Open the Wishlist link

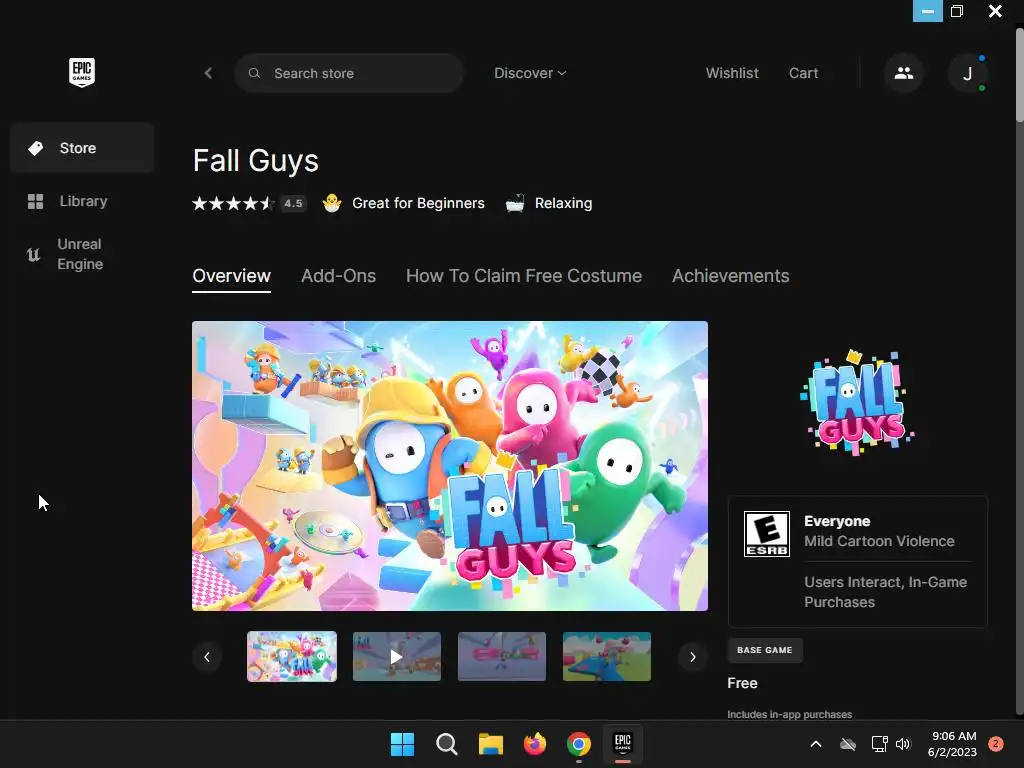click(732, 73)
